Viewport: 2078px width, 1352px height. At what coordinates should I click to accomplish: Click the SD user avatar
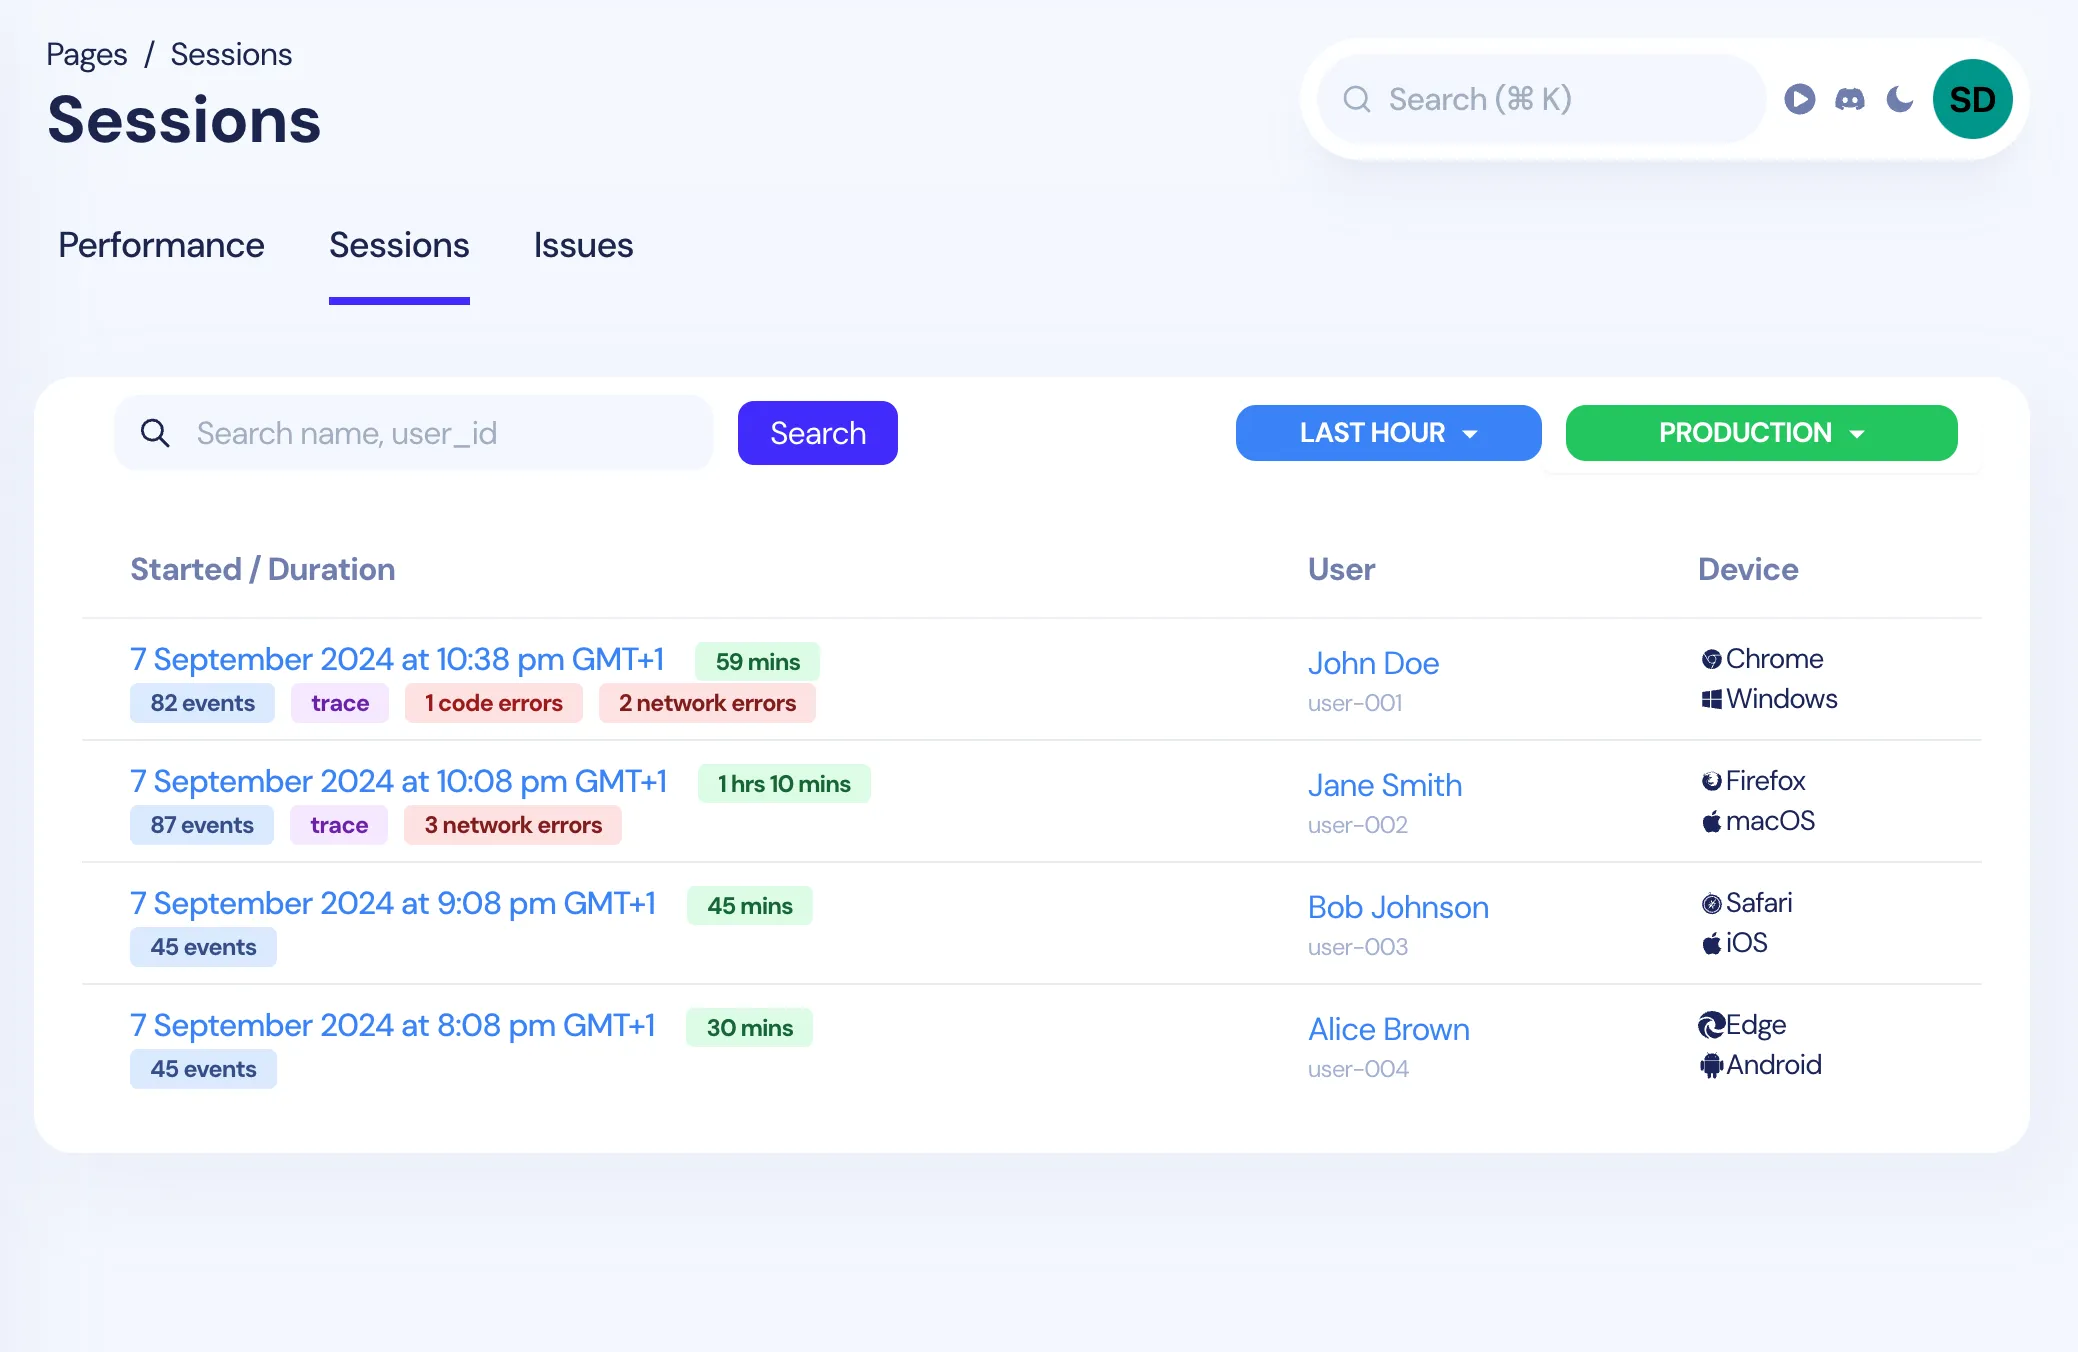[x=1972, y=99]
